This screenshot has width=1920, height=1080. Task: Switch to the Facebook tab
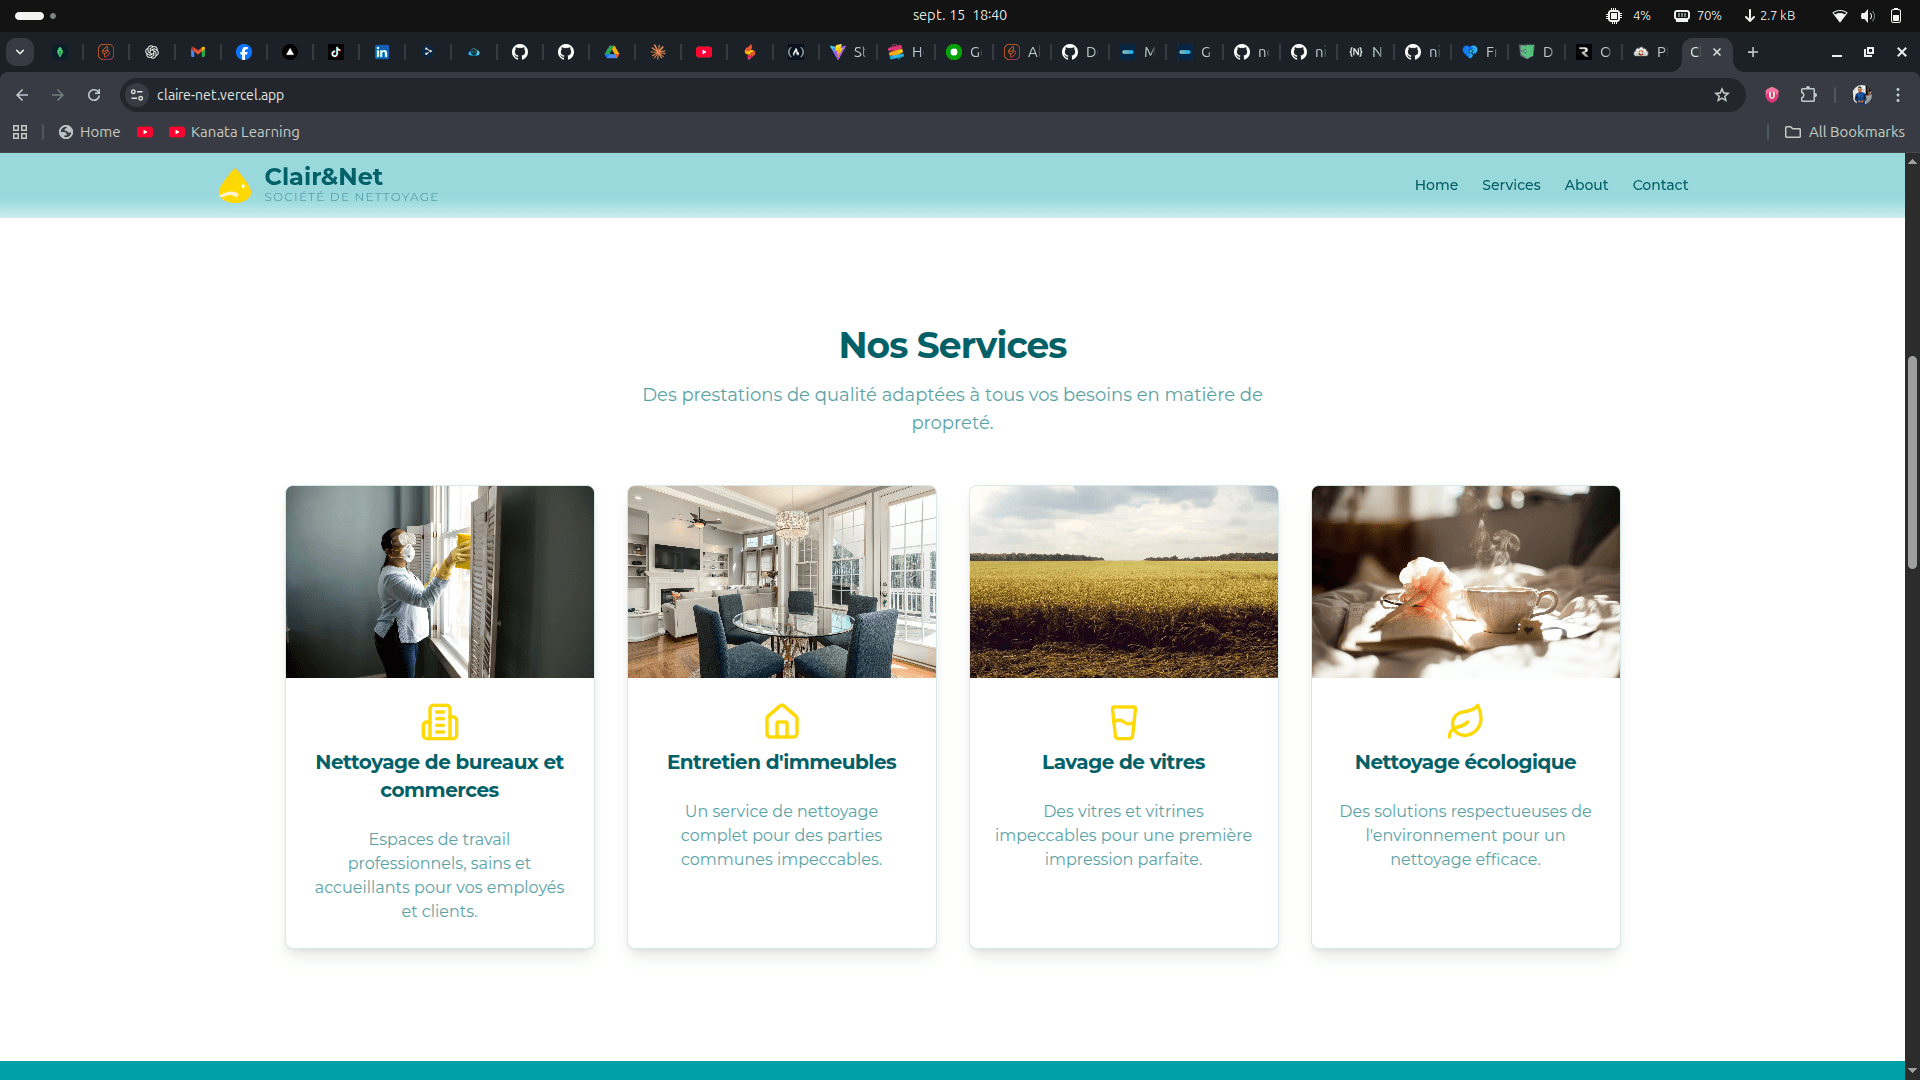tap(244, 52)
